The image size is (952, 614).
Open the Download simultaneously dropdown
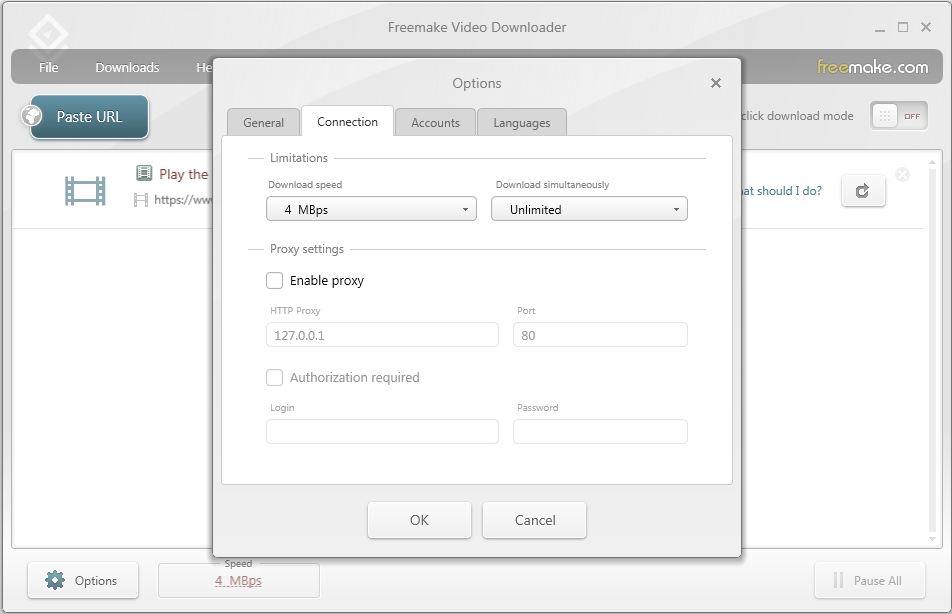[590, 209]
